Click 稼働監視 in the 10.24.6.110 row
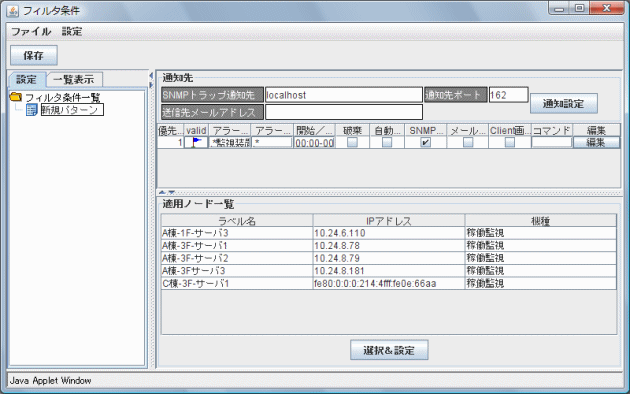630x394 pixels. 485,233
